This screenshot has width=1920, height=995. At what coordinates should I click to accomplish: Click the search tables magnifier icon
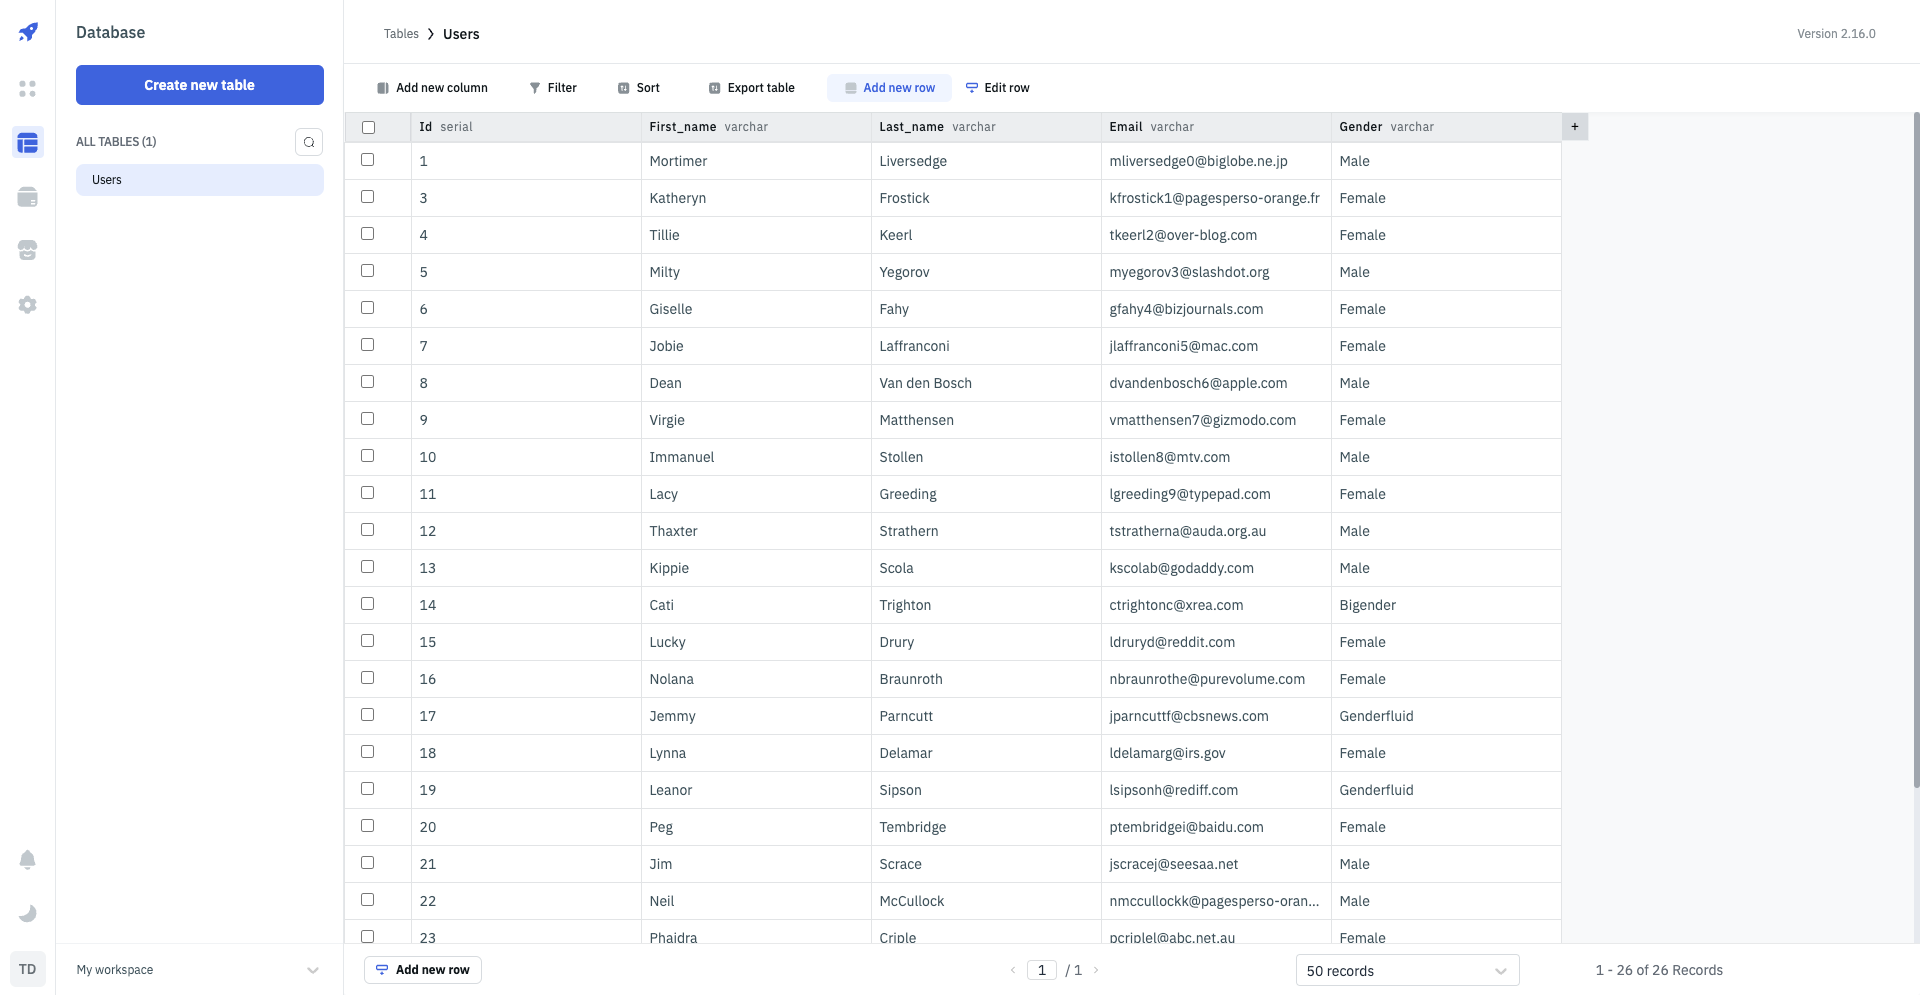point(309,142)
